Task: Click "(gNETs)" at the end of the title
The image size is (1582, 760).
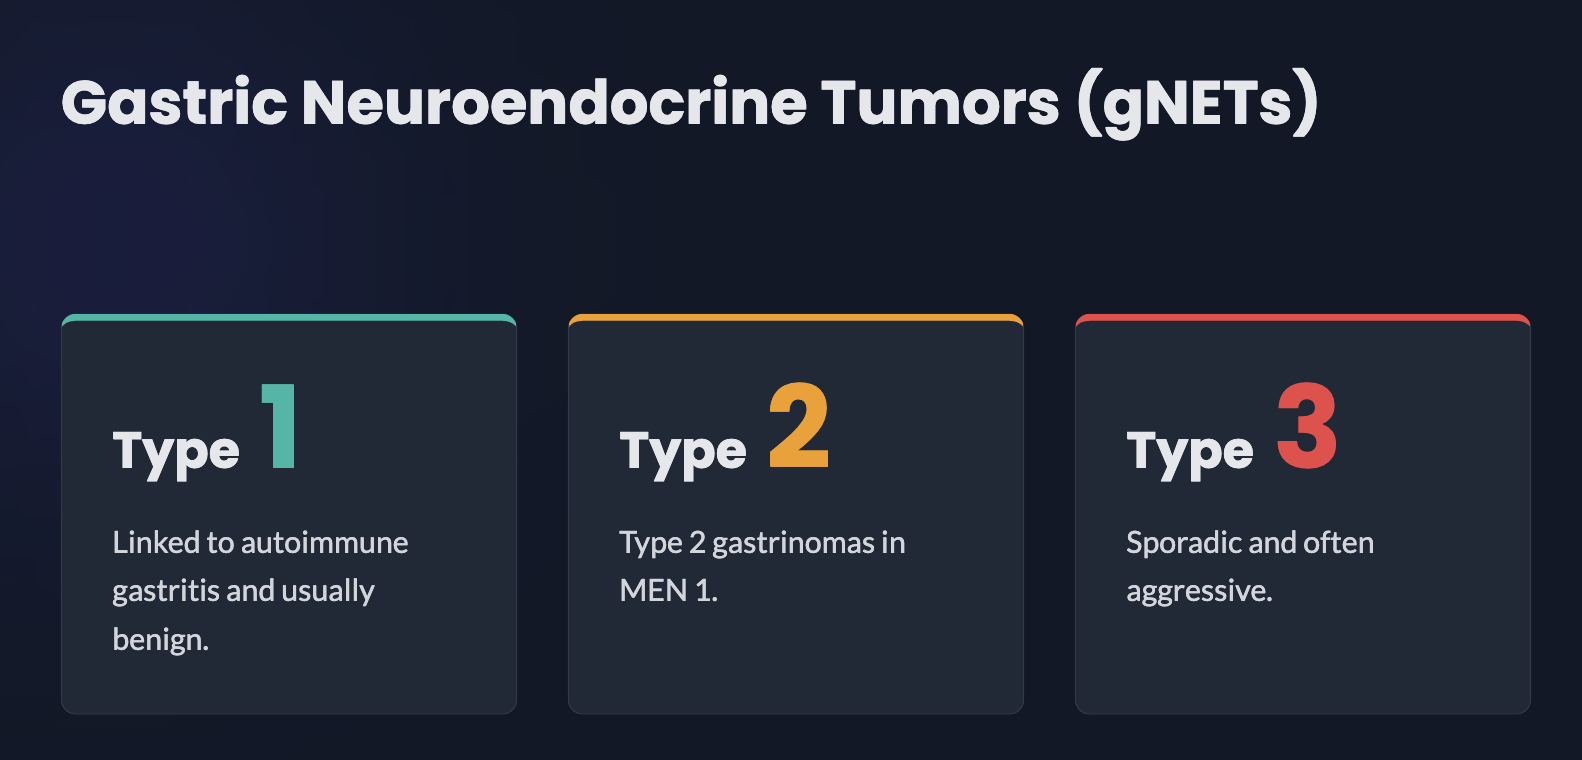Action: 1198,103
